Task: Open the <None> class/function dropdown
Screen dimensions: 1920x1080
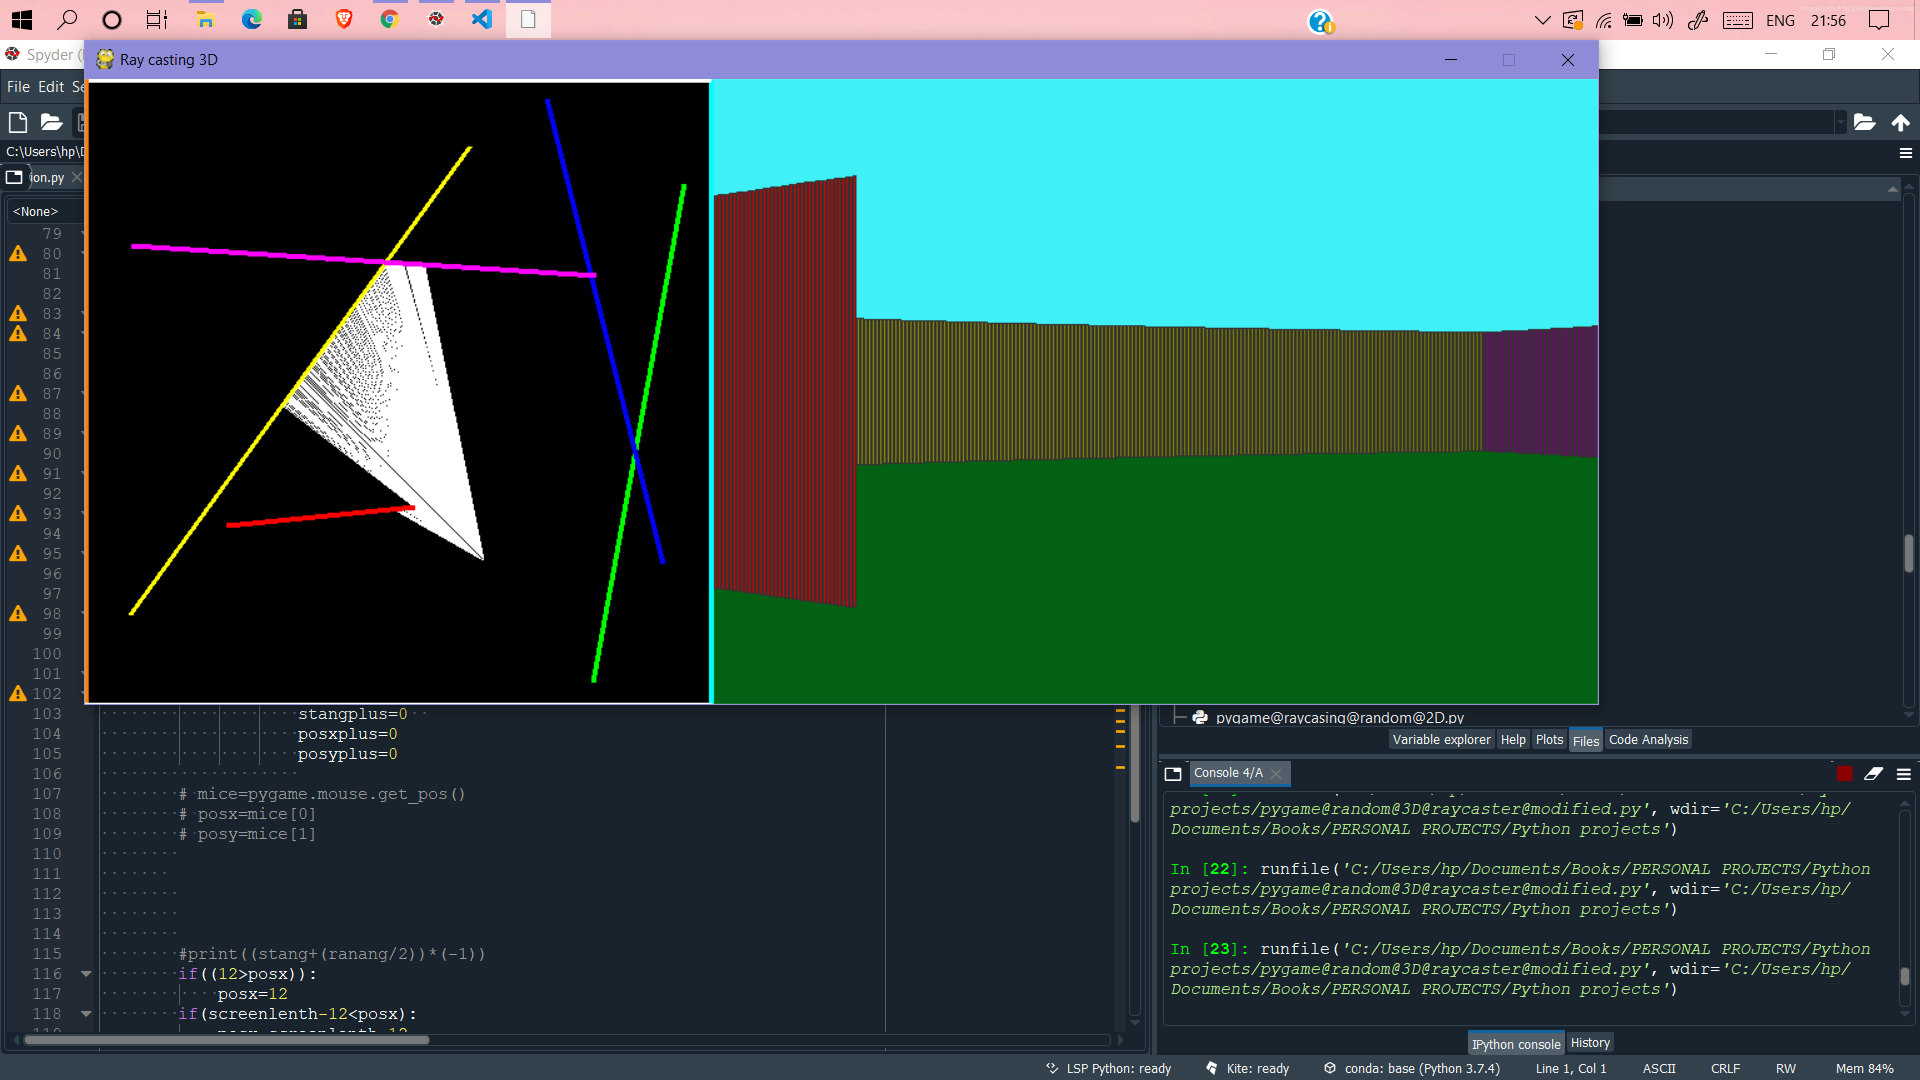Action: [45, 211]
